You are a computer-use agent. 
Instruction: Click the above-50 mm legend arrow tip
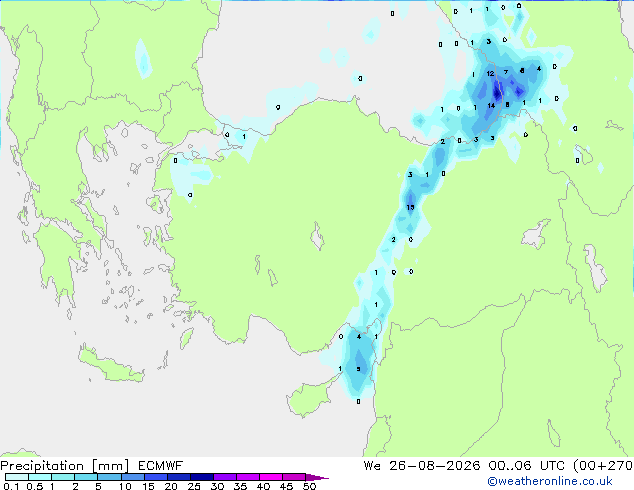317,477
